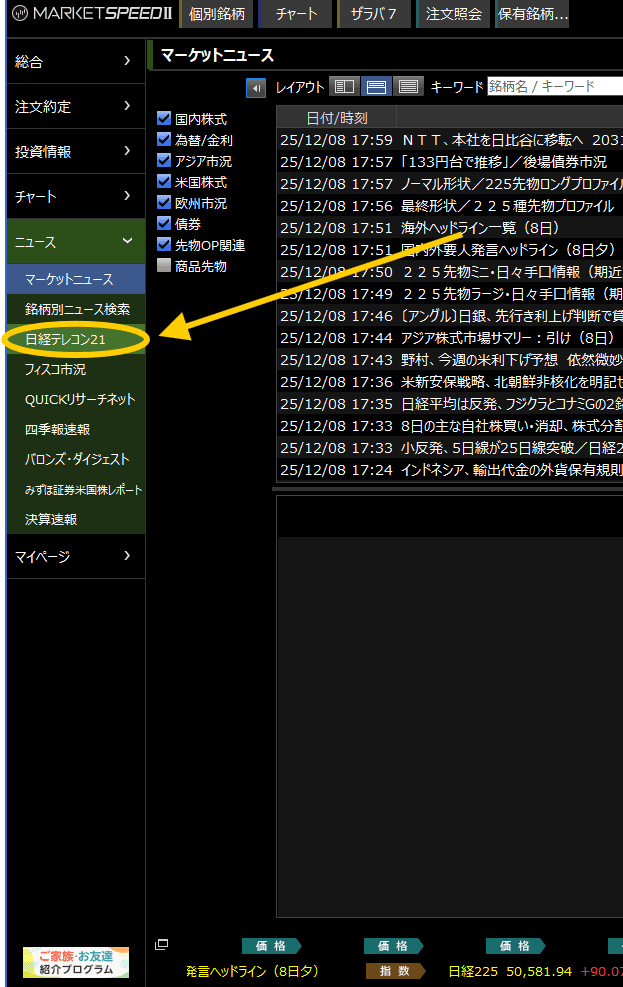The width and height of the screenshot is (623, 987).
Task: Click the 銘柄名/キーワード search field
Action: click(555, 86)
